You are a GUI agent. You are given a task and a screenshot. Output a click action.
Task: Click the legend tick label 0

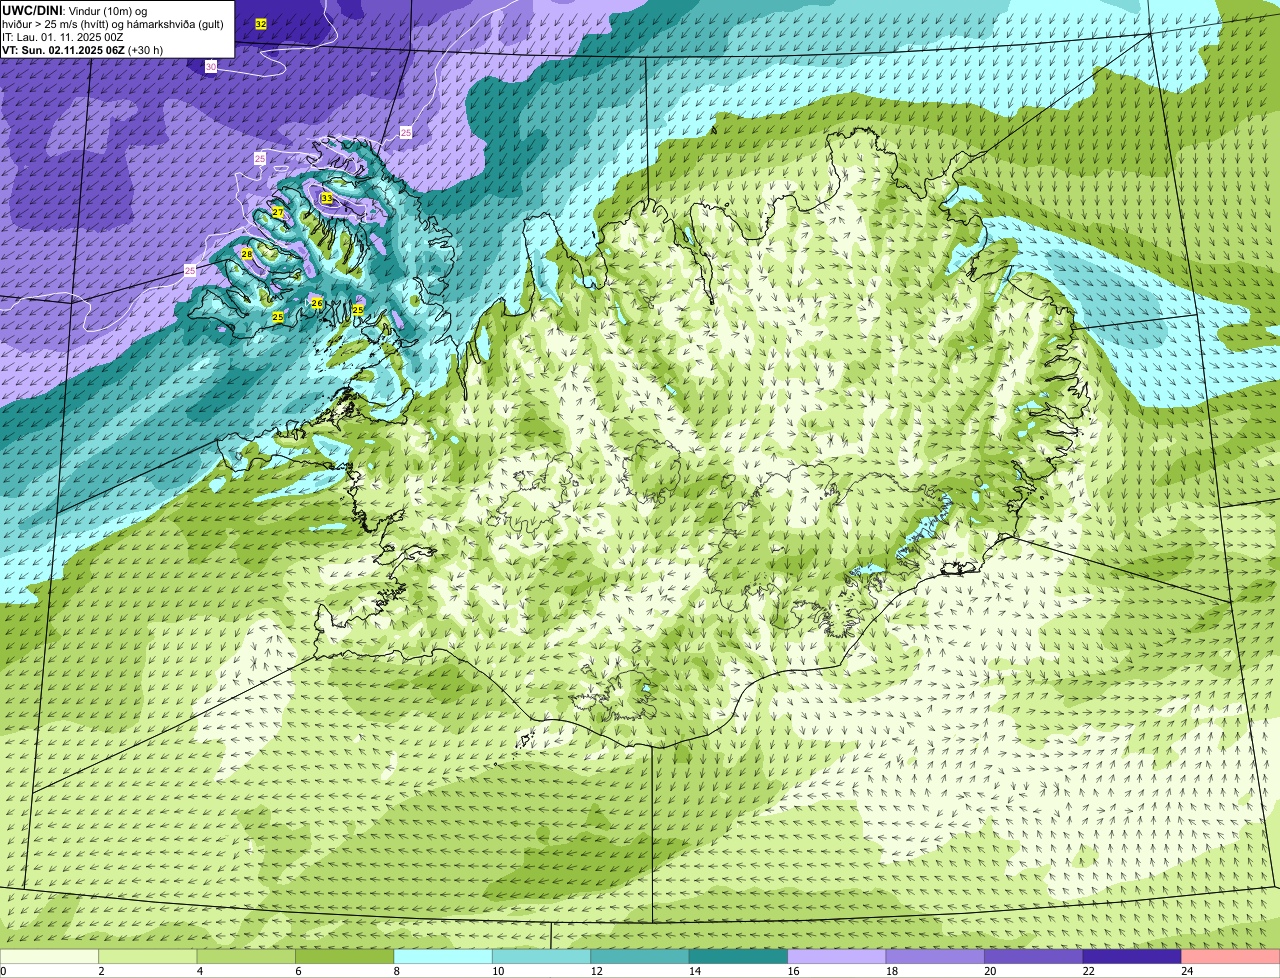coord(3,971)
